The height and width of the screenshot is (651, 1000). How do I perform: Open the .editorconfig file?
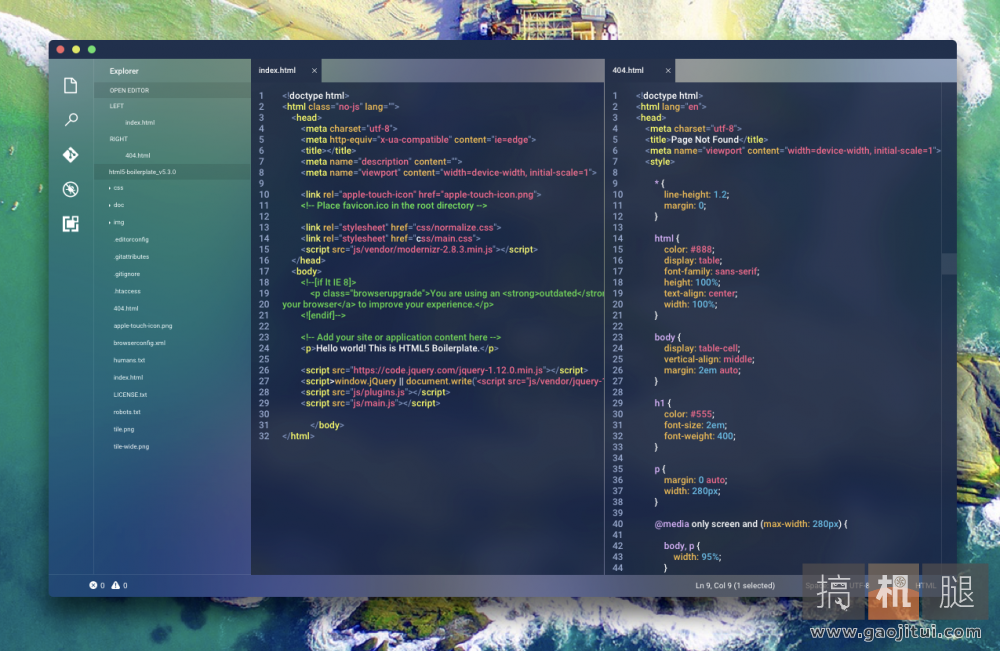pyautogui.click(x=131, y=240)
